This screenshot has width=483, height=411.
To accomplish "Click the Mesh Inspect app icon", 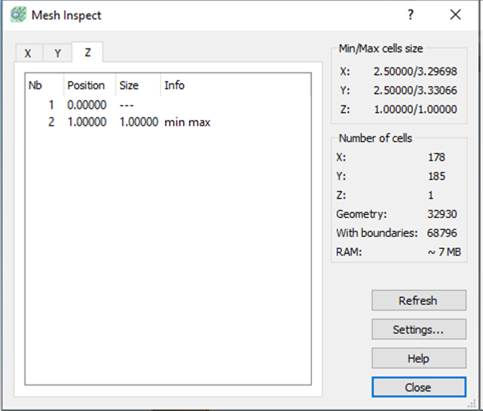I will tap(18, 15).
